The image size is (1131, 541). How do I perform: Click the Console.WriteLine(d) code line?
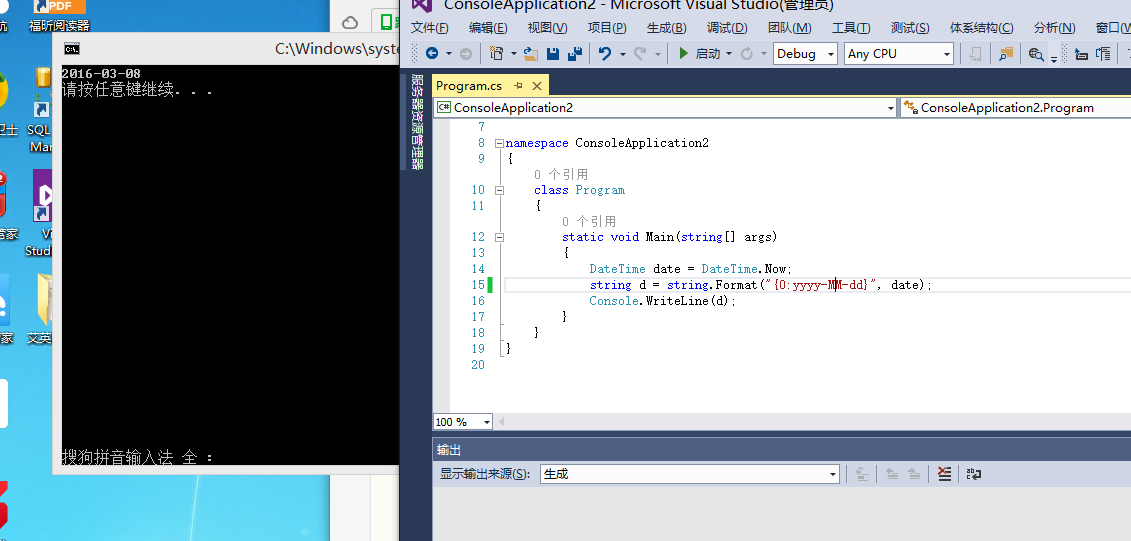663,301
